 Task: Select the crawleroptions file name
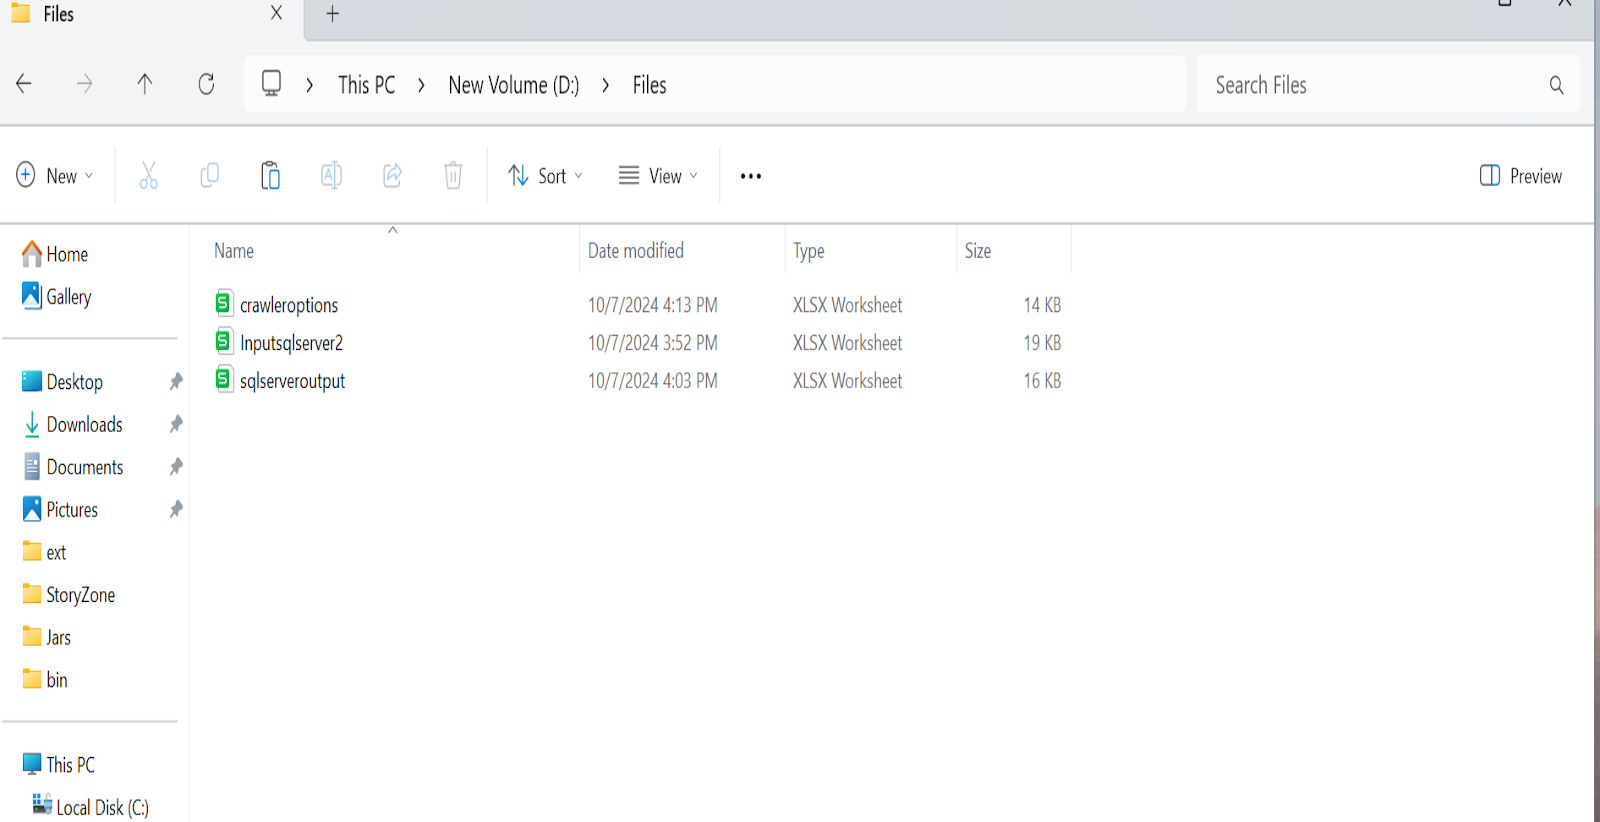click(289, 305)
